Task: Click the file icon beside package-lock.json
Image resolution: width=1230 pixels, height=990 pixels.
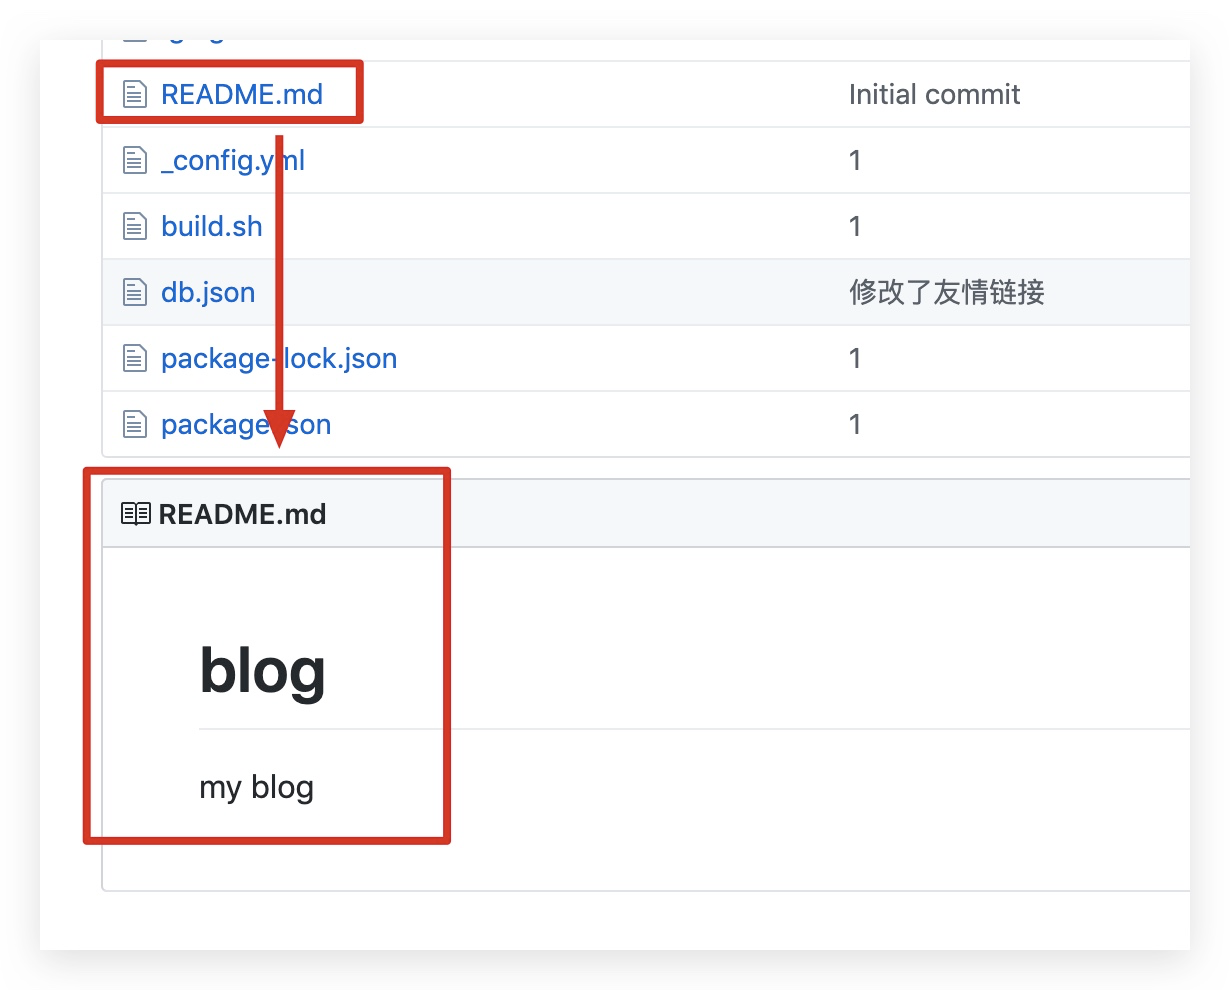Action: tap(134, 358)
